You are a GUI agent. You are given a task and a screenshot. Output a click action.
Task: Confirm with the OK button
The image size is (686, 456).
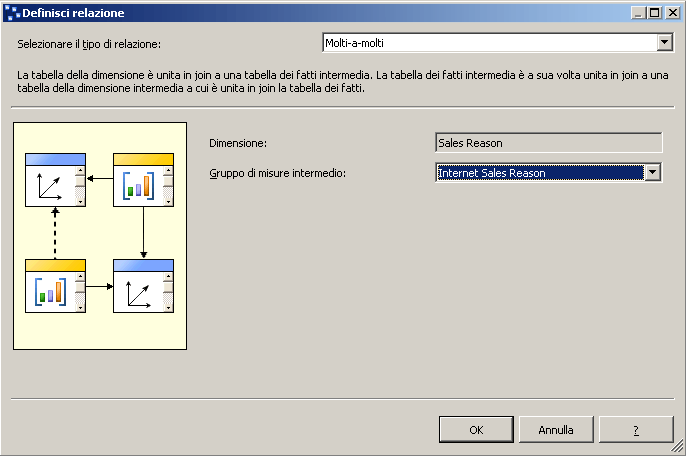(476, 429)
